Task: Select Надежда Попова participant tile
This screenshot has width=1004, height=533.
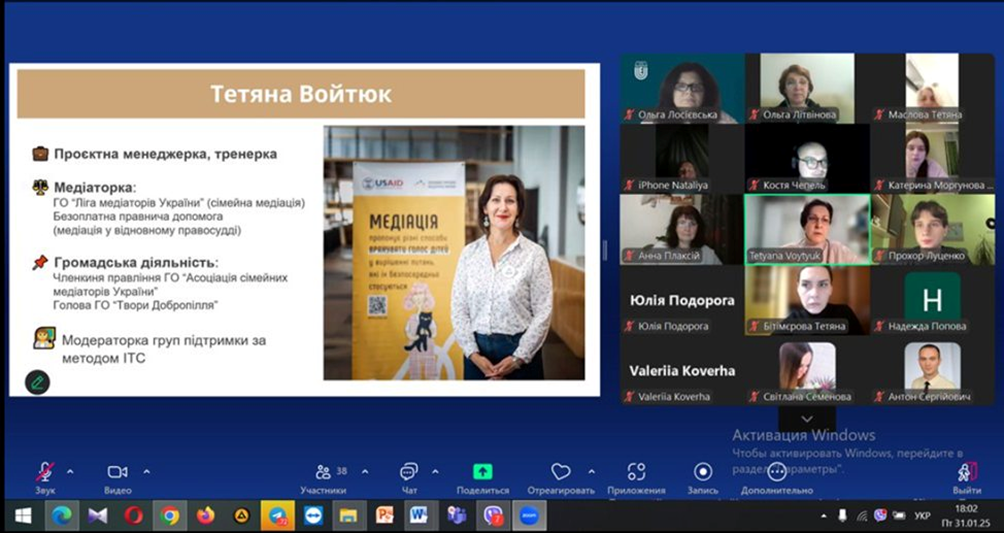Action: point(932,300)
